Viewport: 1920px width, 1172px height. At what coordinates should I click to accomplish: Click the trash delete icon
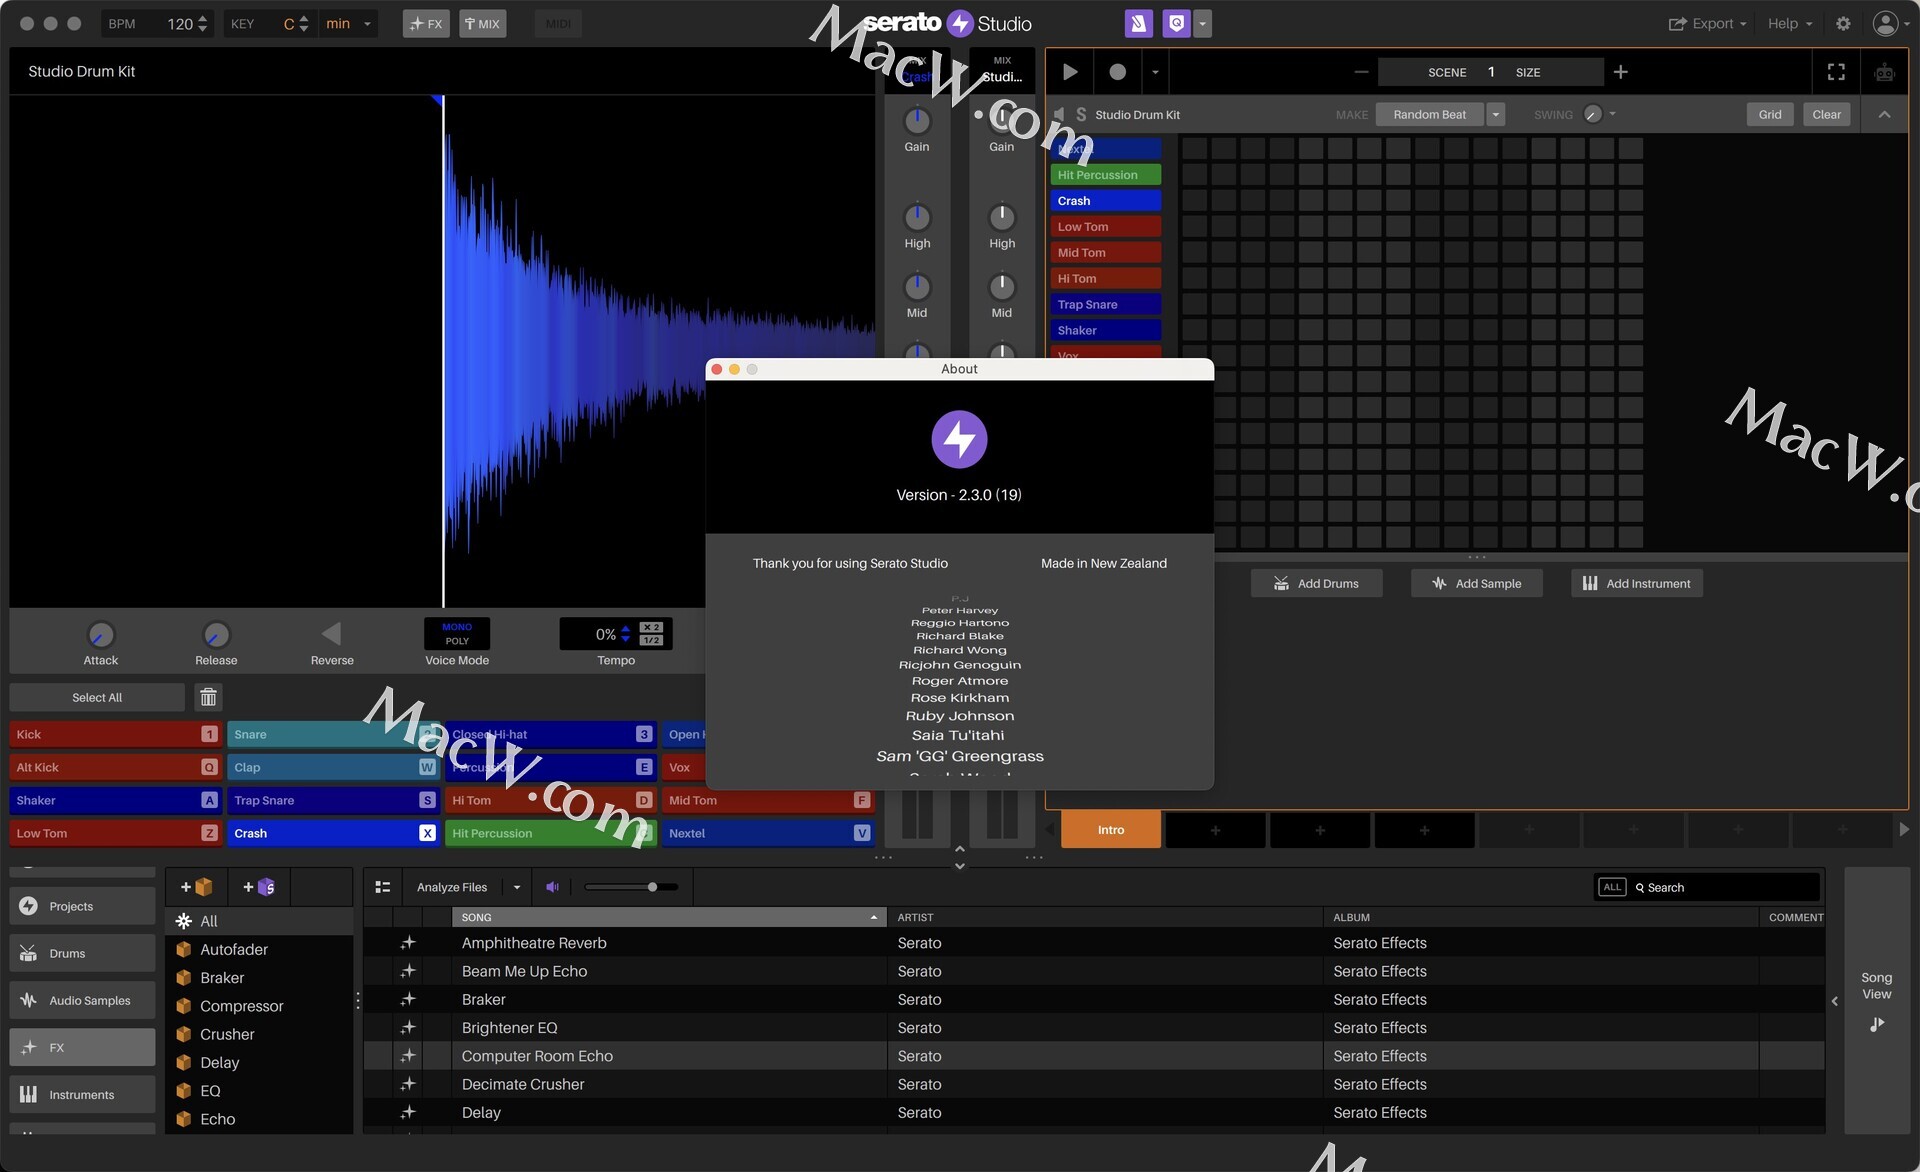(208, 698)
